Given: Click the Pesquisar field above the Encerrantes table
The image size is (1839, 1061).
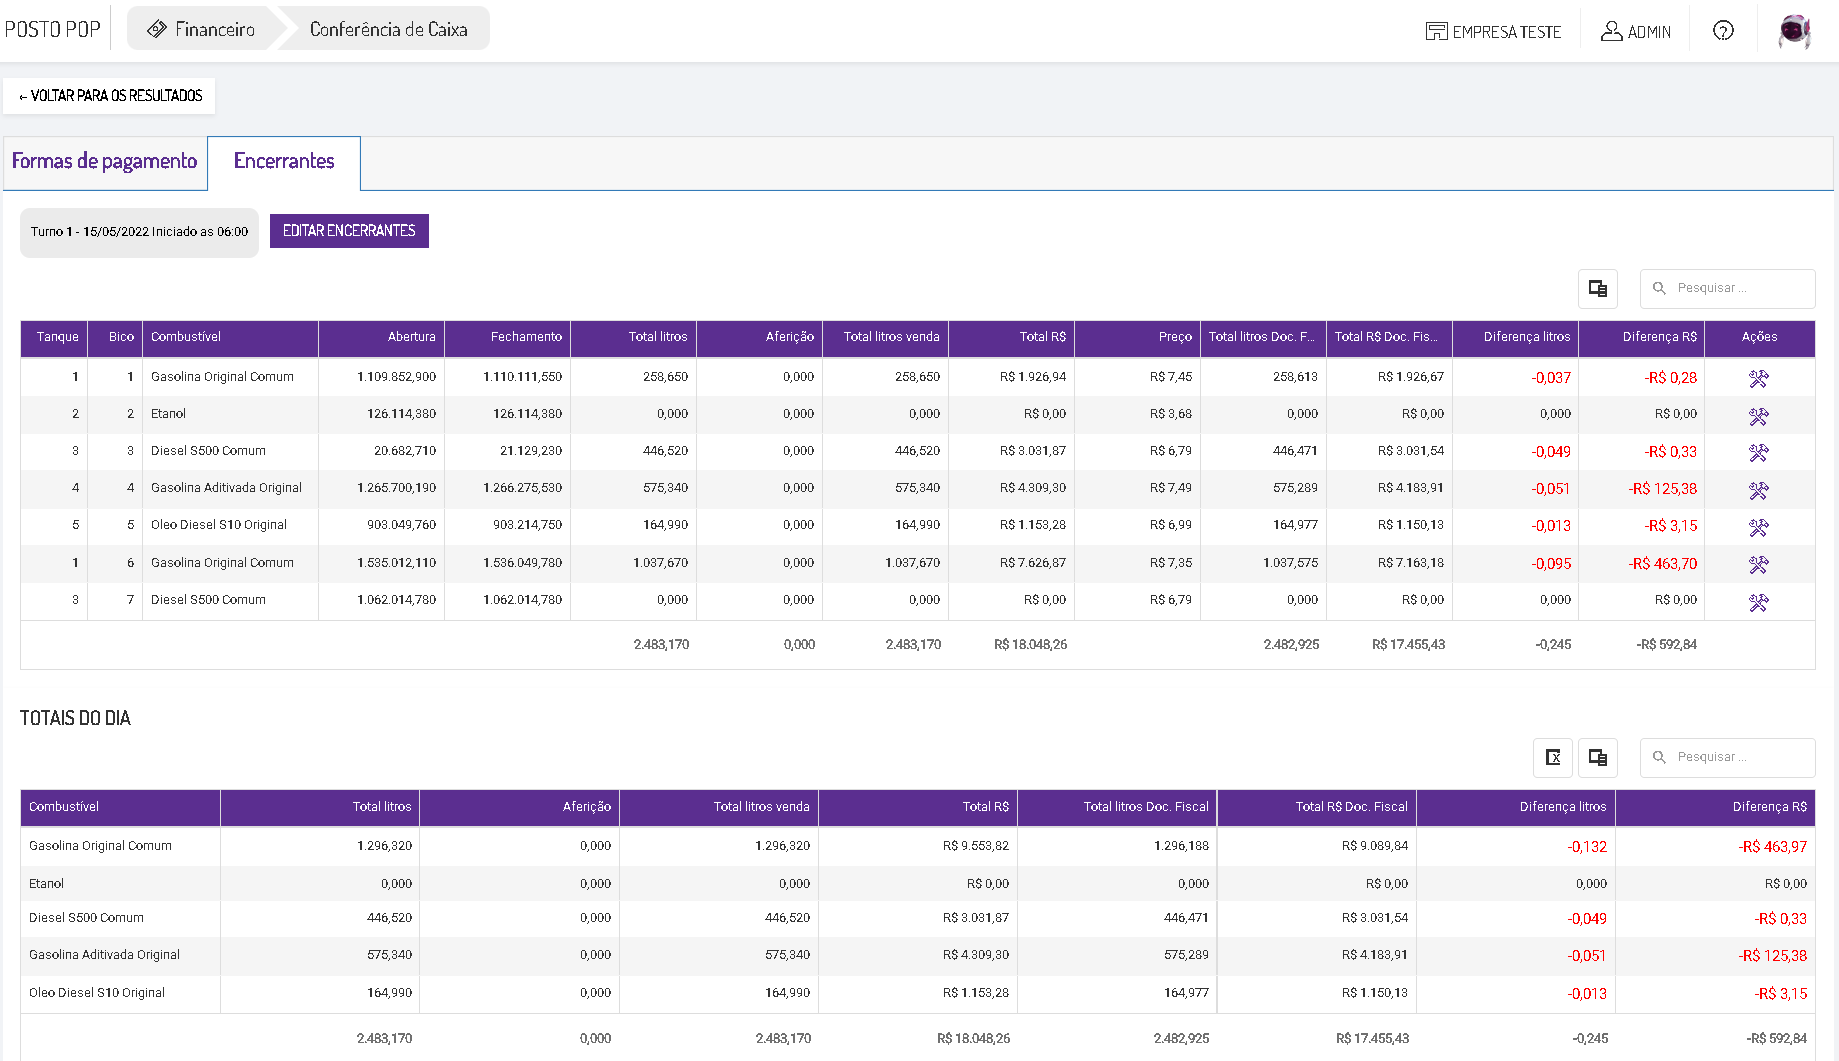Looking at the screenshot, I should [x=1738, y=289].
